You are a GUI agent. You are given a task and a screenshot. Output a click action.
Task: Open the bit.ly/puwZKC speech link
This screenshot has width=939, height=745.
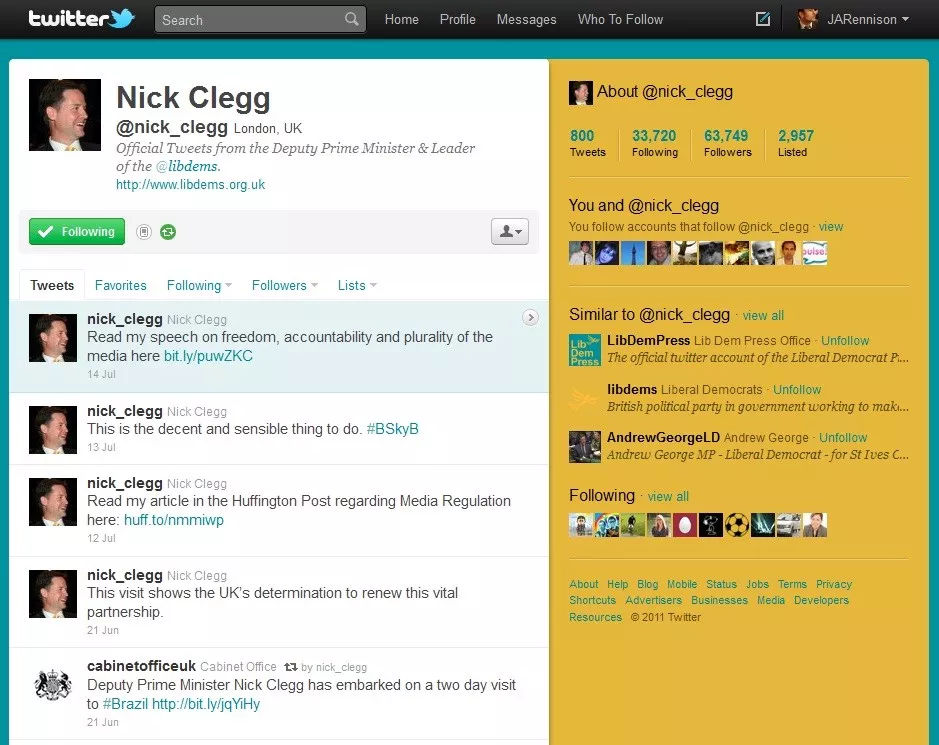tap(208, 356)
